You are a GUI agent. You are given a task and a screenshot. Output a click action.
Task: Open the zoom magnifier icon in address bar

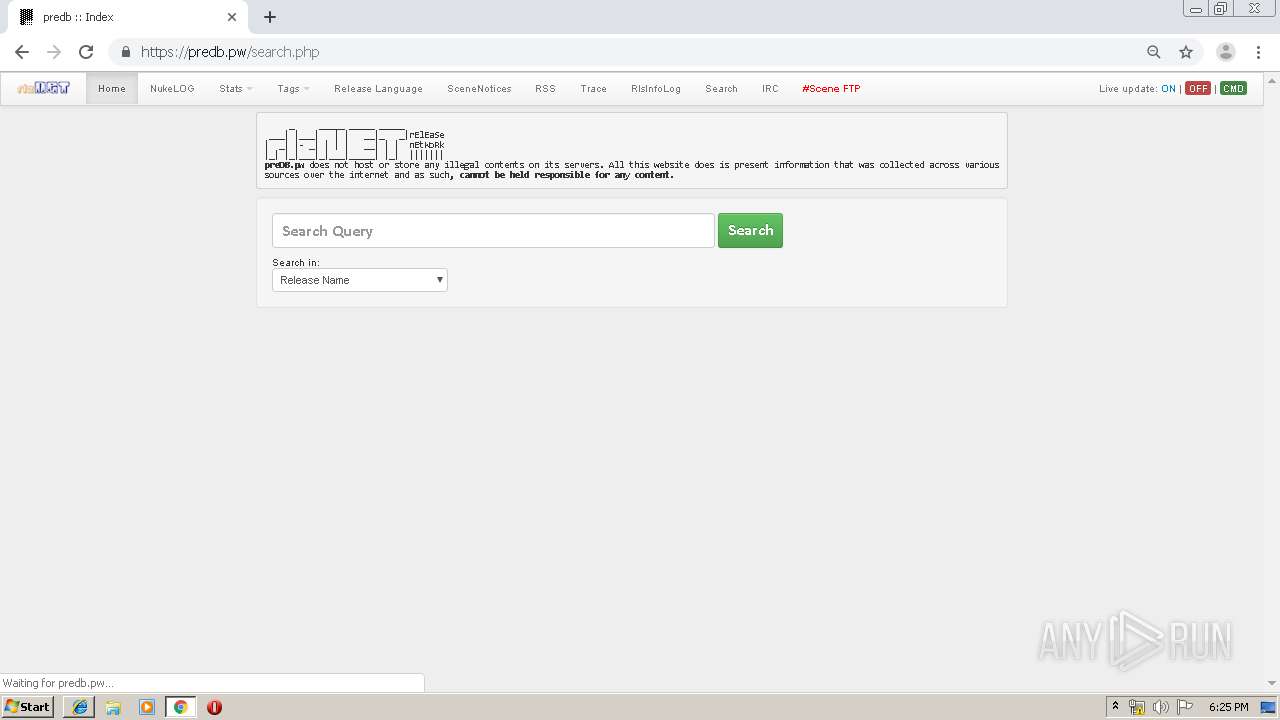1154,52
